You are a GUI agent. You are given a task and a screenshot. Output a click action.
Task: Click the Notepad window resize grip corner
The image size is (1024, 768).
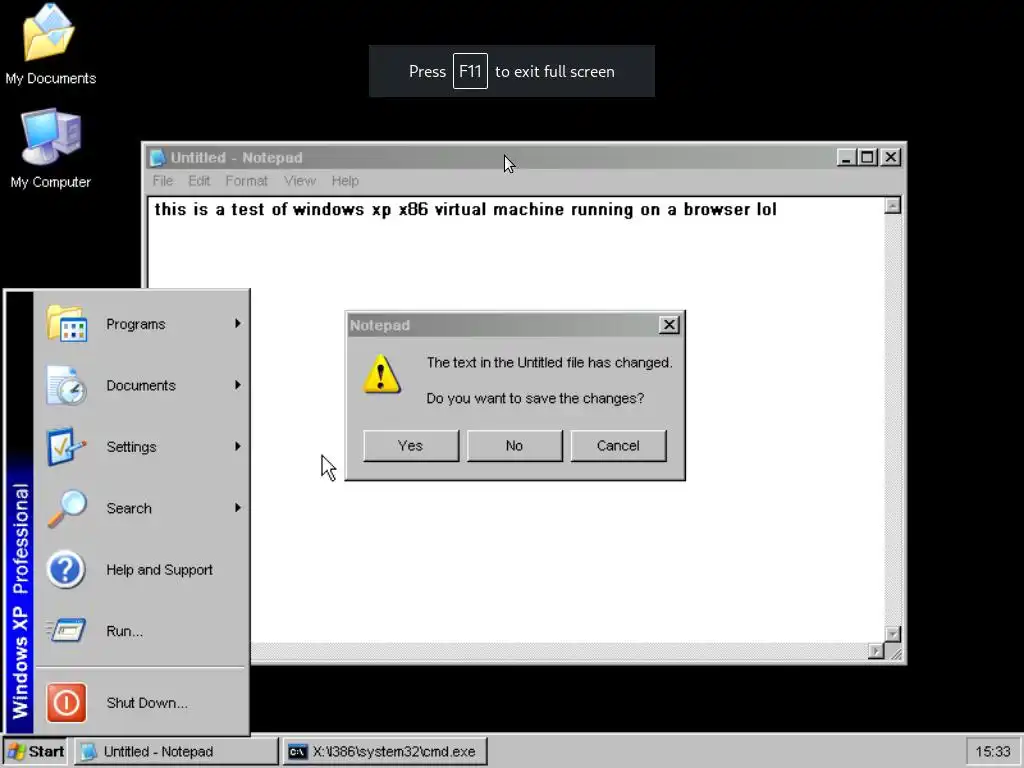[895, 652]
